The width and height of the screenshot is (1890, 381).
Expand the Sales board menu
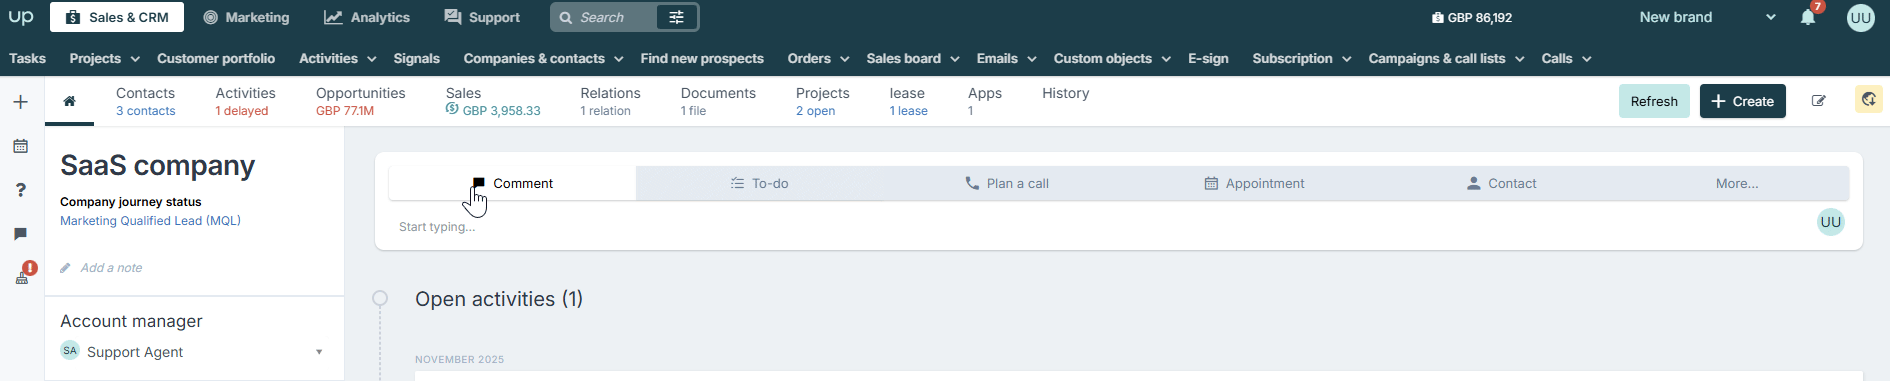click(x=912, y=59)
